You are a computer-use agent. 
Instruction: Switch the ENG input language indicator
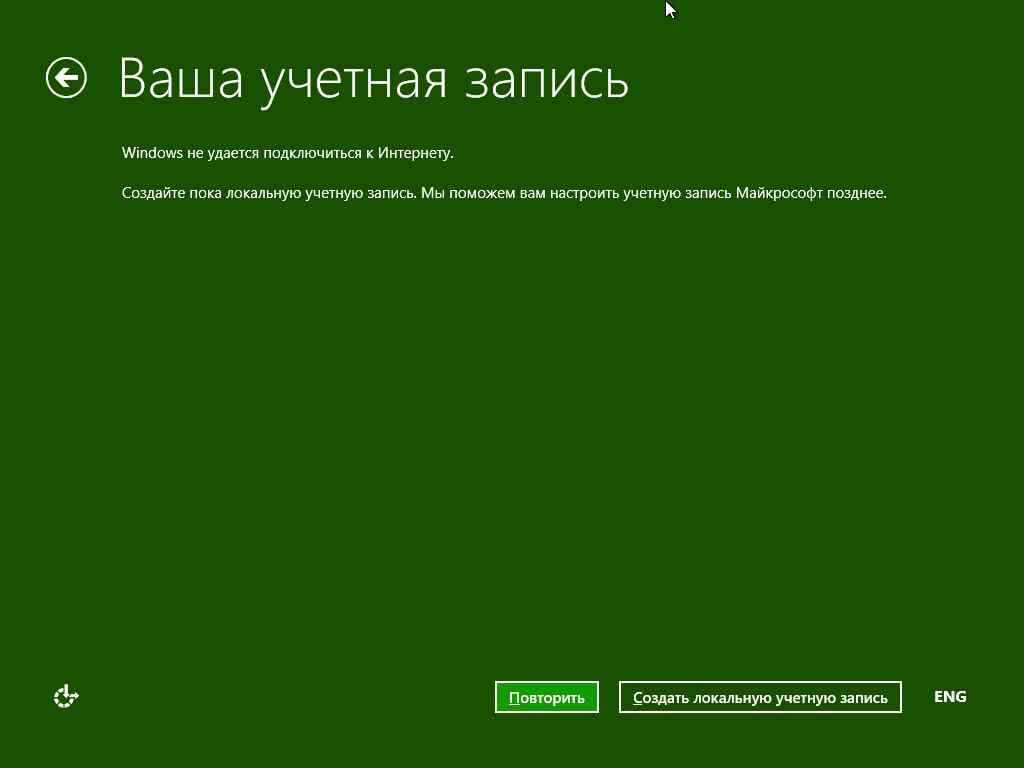[950, 697]
